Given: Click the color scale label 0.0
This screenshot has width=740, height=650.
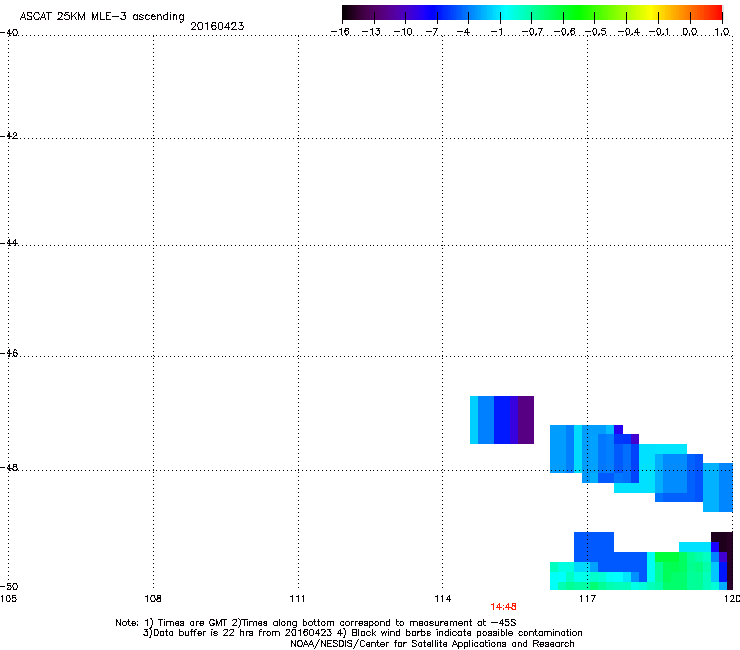Looking at the screenshot, I should (x=690, y=32).
